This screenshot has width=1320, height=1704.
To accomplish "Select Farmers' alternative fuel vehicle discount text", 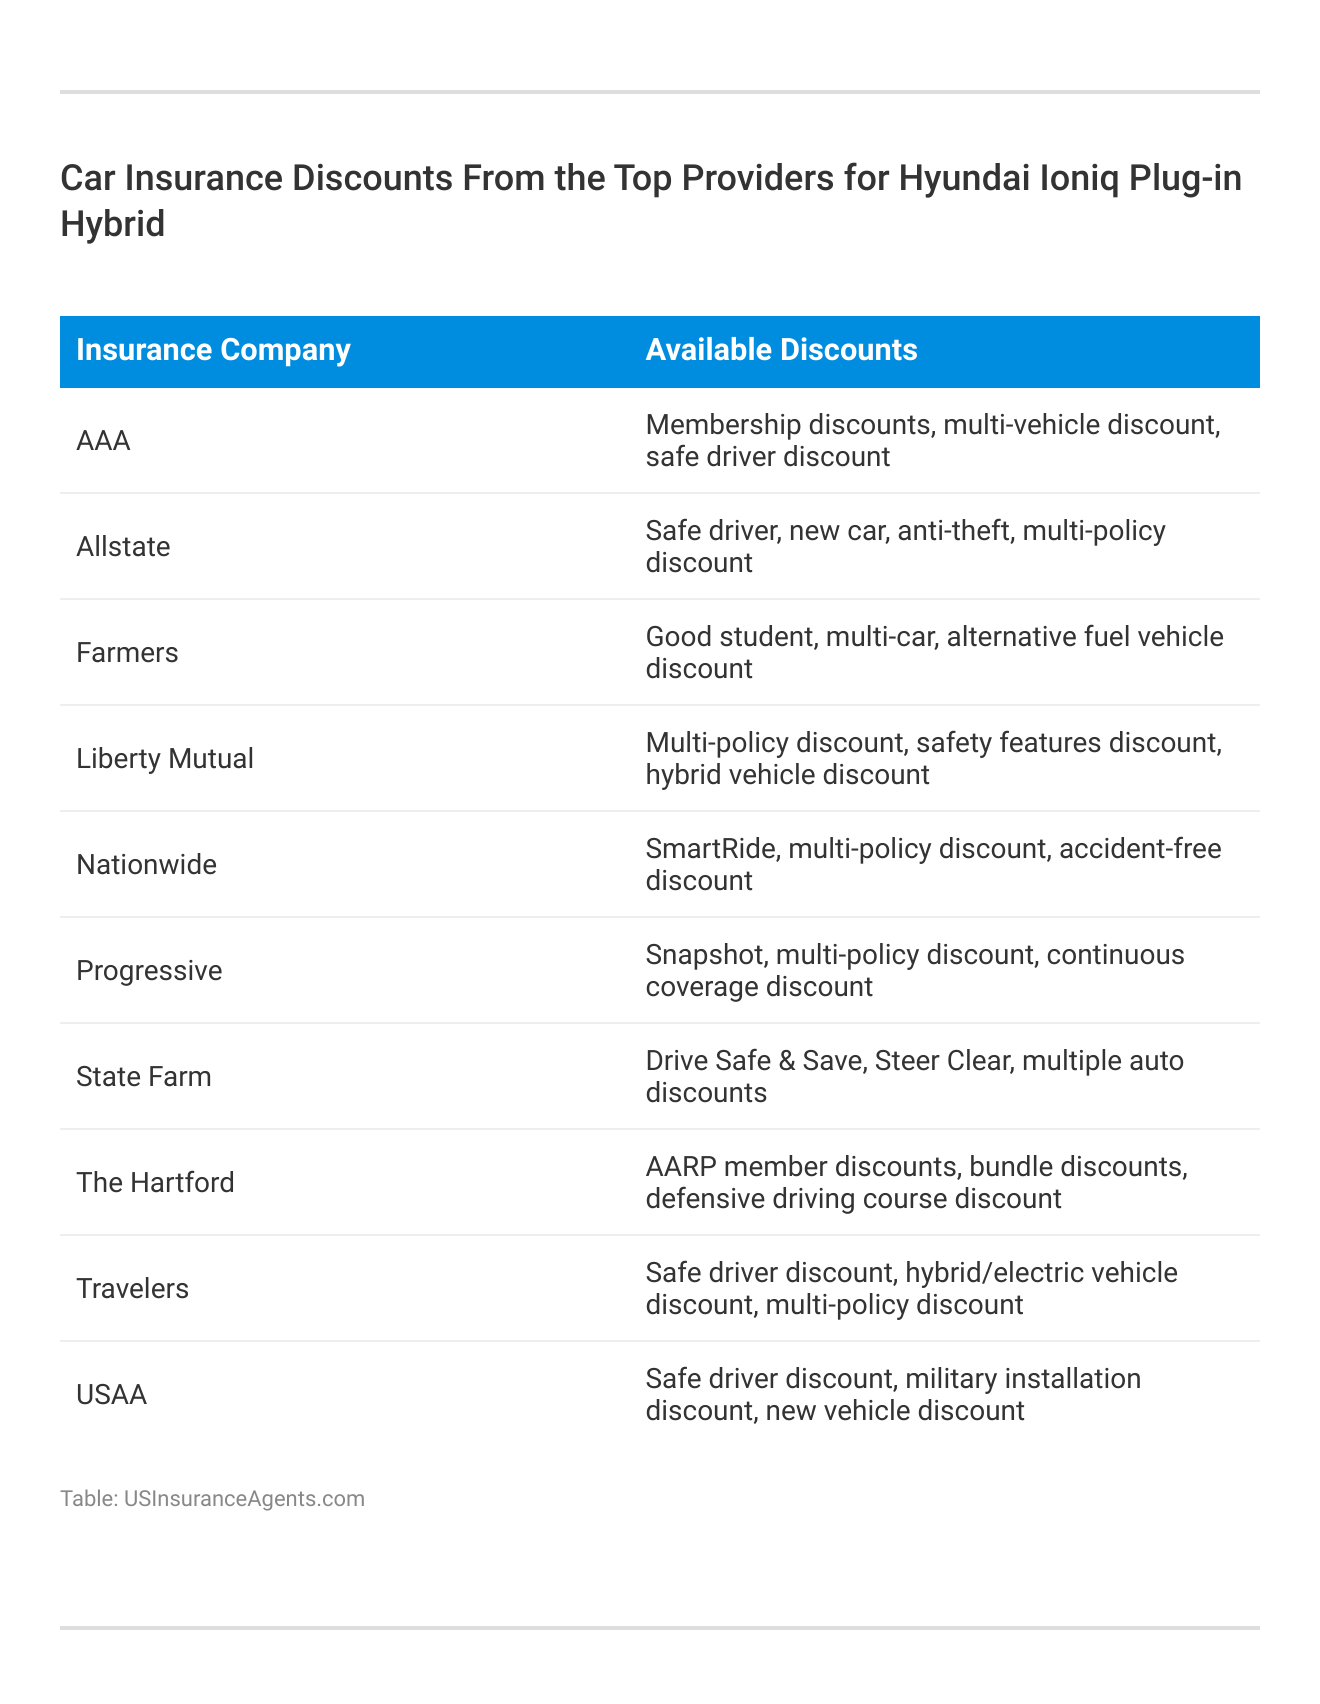I will (x=934, y=653).
